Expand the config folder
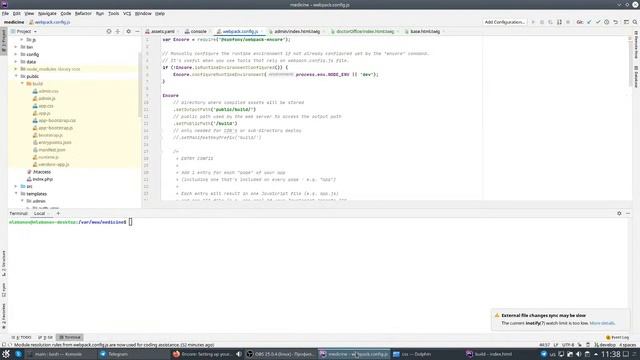 (16, 54)
